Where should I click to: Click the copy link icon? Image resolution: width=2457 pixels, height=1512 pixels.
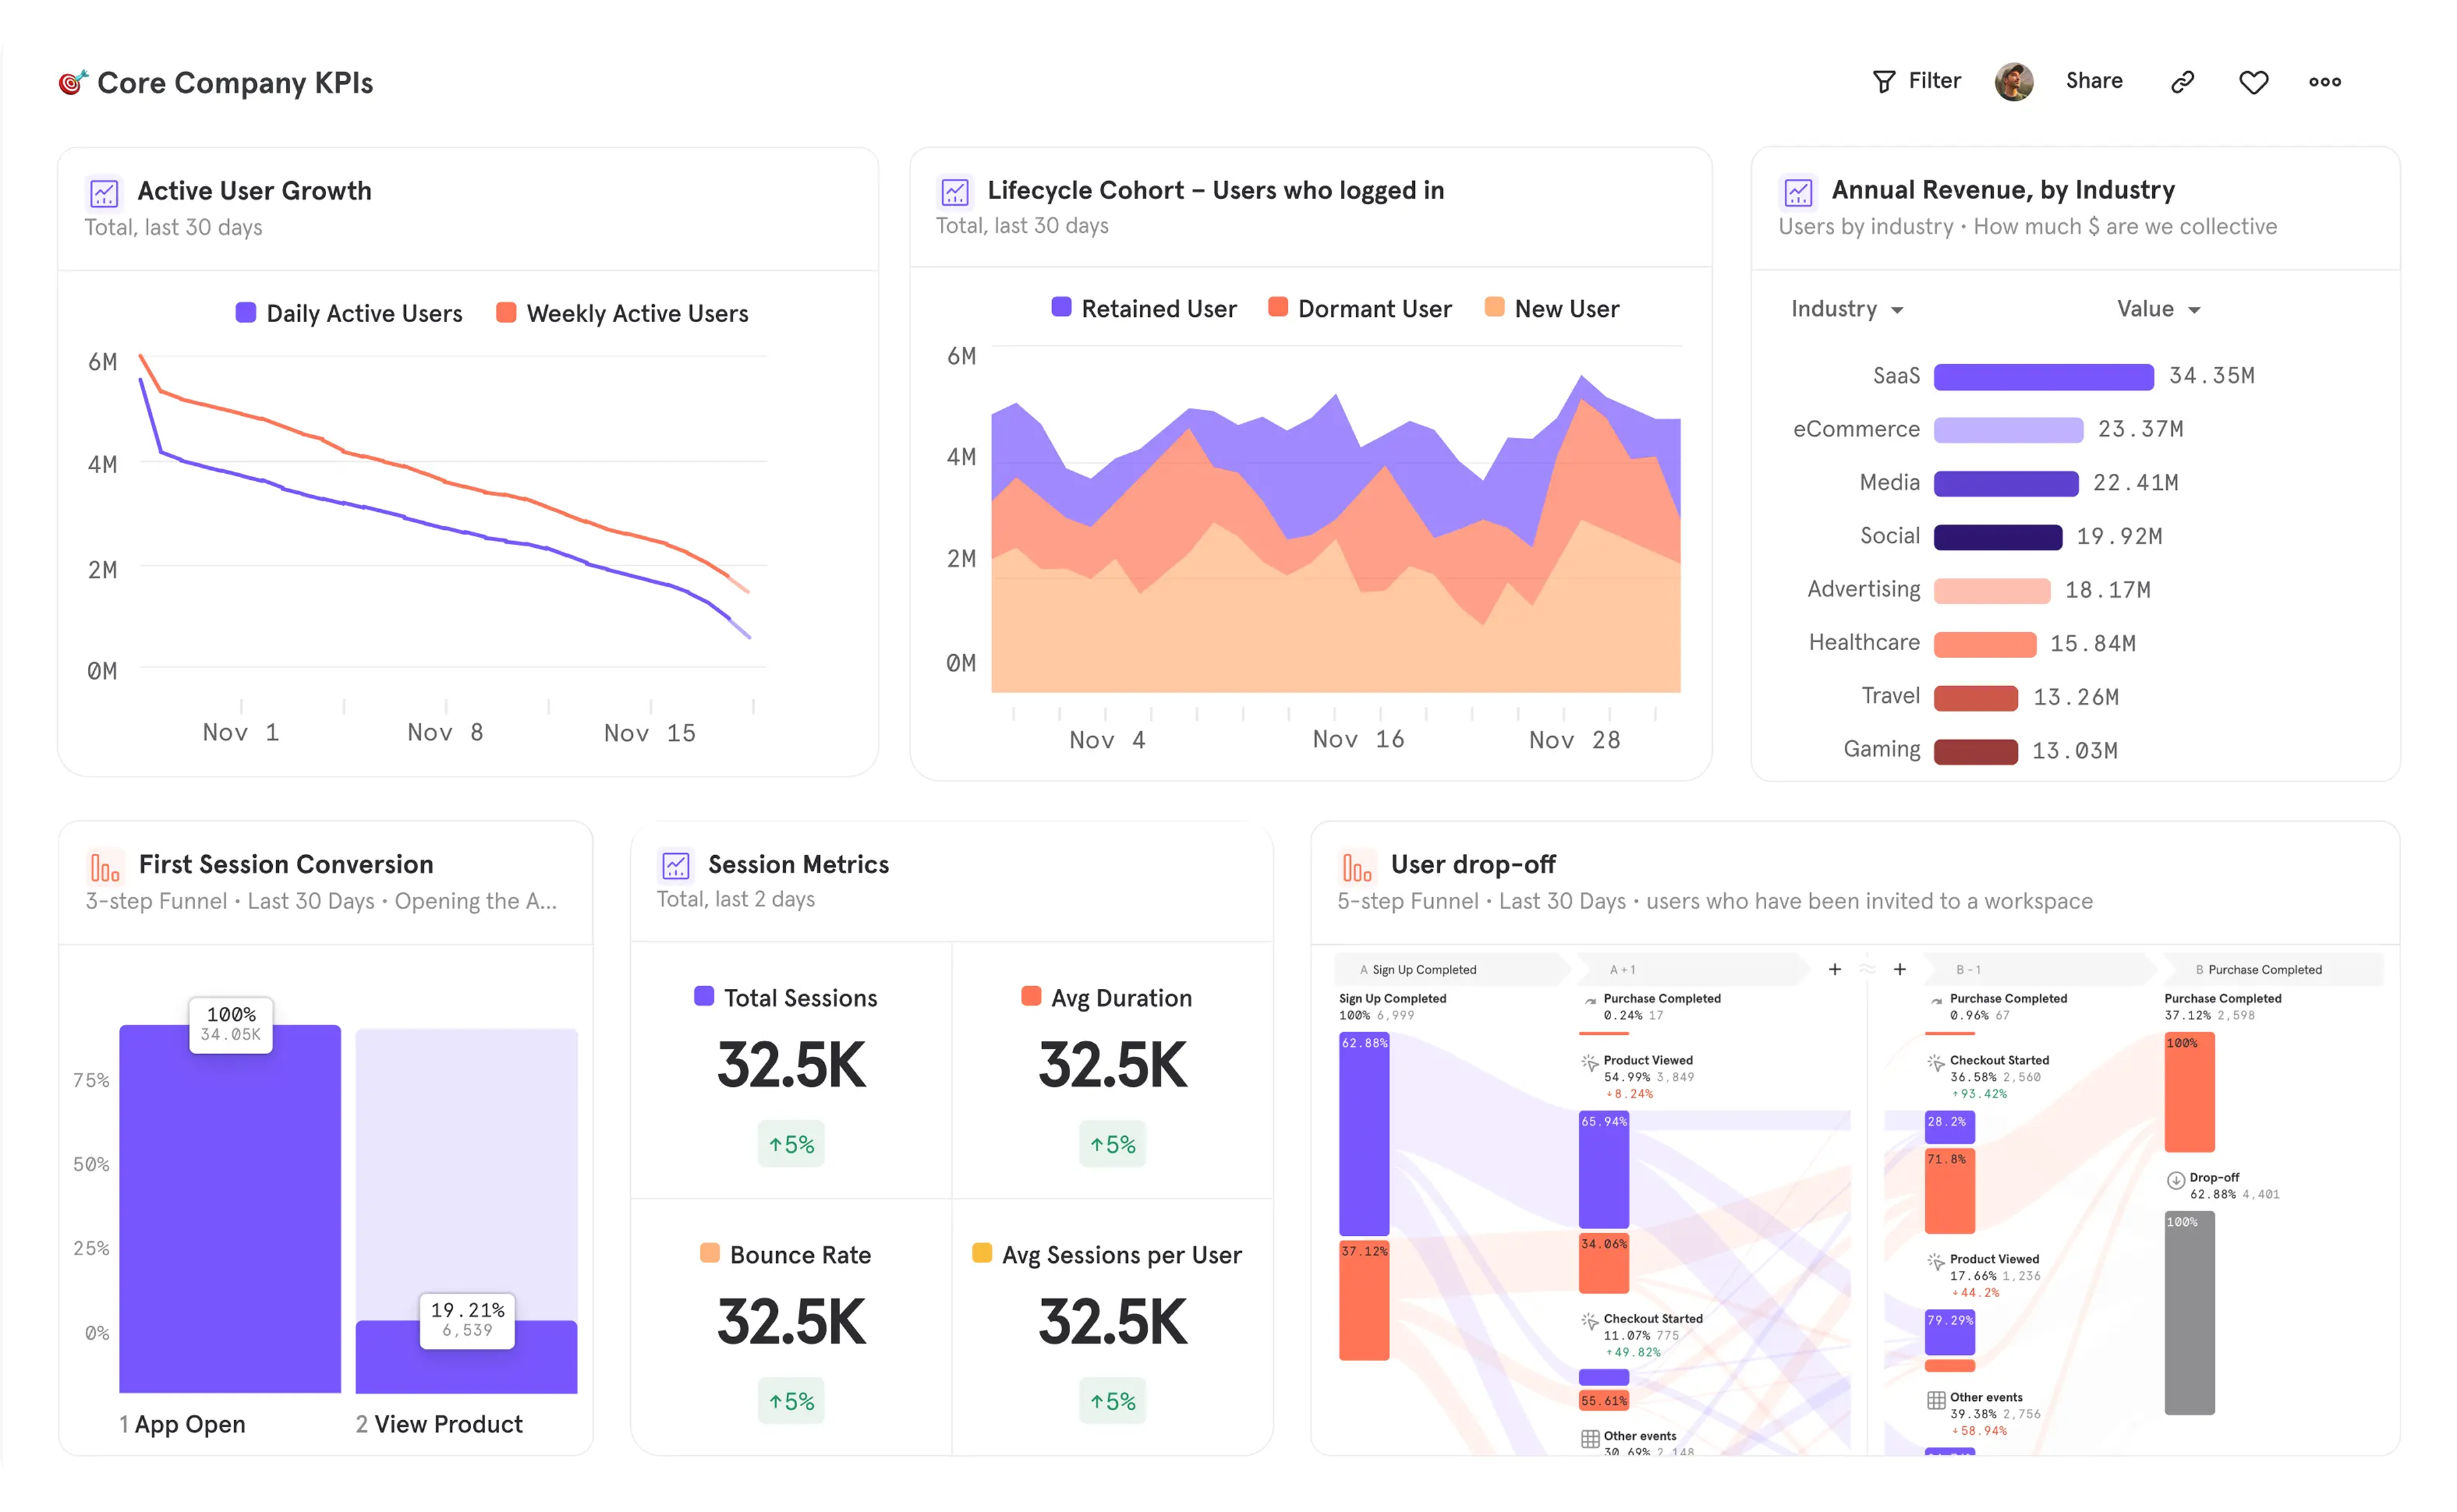pos(2182,82)
